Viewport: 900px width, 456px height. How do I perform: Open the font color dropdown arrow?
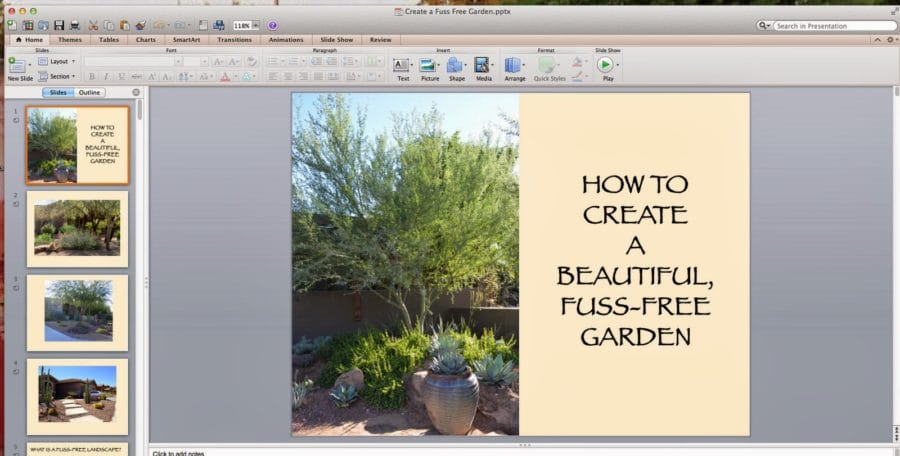pyautogui.click(x=235, y=76)
